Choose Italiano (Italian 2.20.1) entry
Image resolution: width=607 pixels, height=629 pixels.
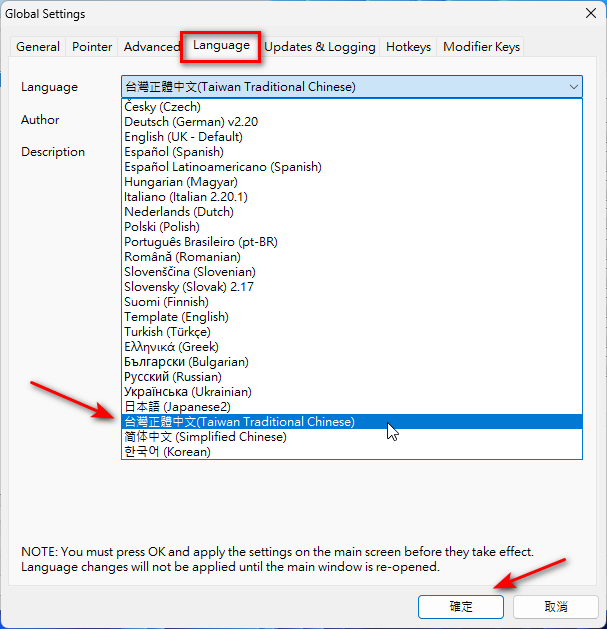coord(185,197)
